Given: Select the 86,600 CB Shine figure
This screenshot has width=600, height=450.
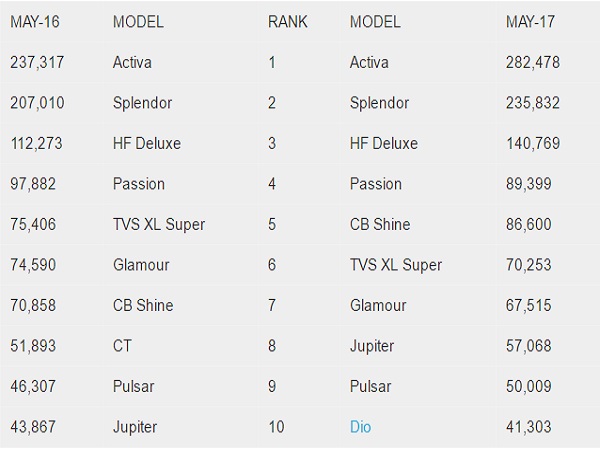Looking at the screenshot, I should pyautogui.click(x=529, y=224).
